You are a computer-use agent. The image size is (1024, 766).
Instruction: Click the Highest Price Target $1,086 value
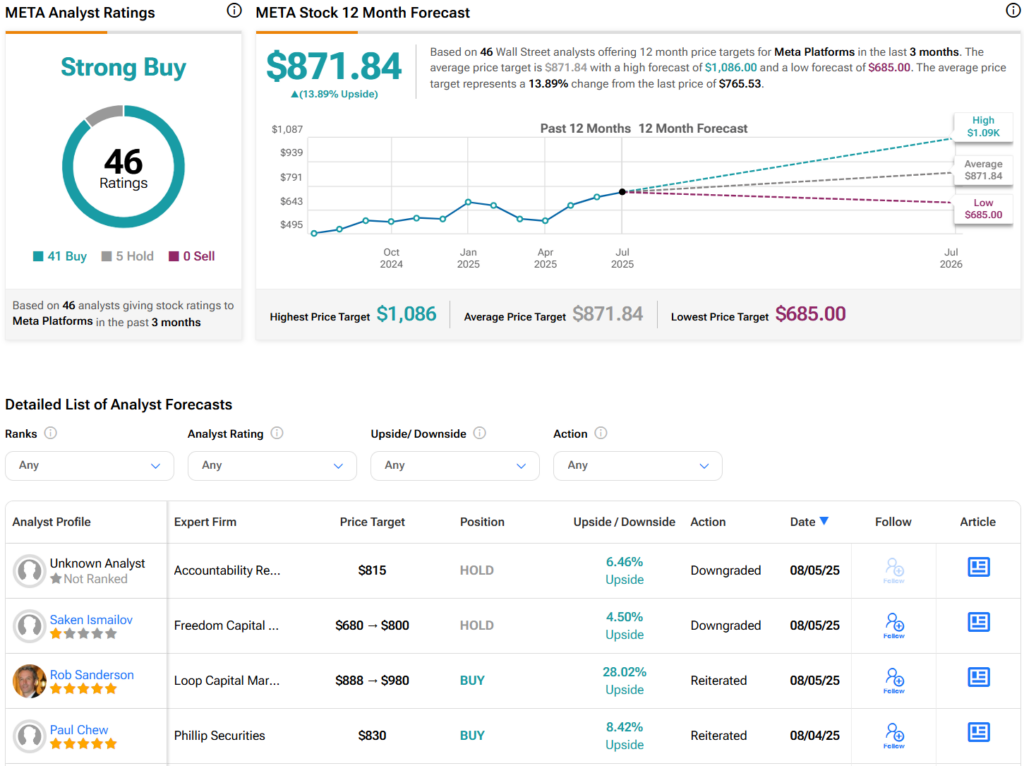pyautogui.click(x=406, y=314)
